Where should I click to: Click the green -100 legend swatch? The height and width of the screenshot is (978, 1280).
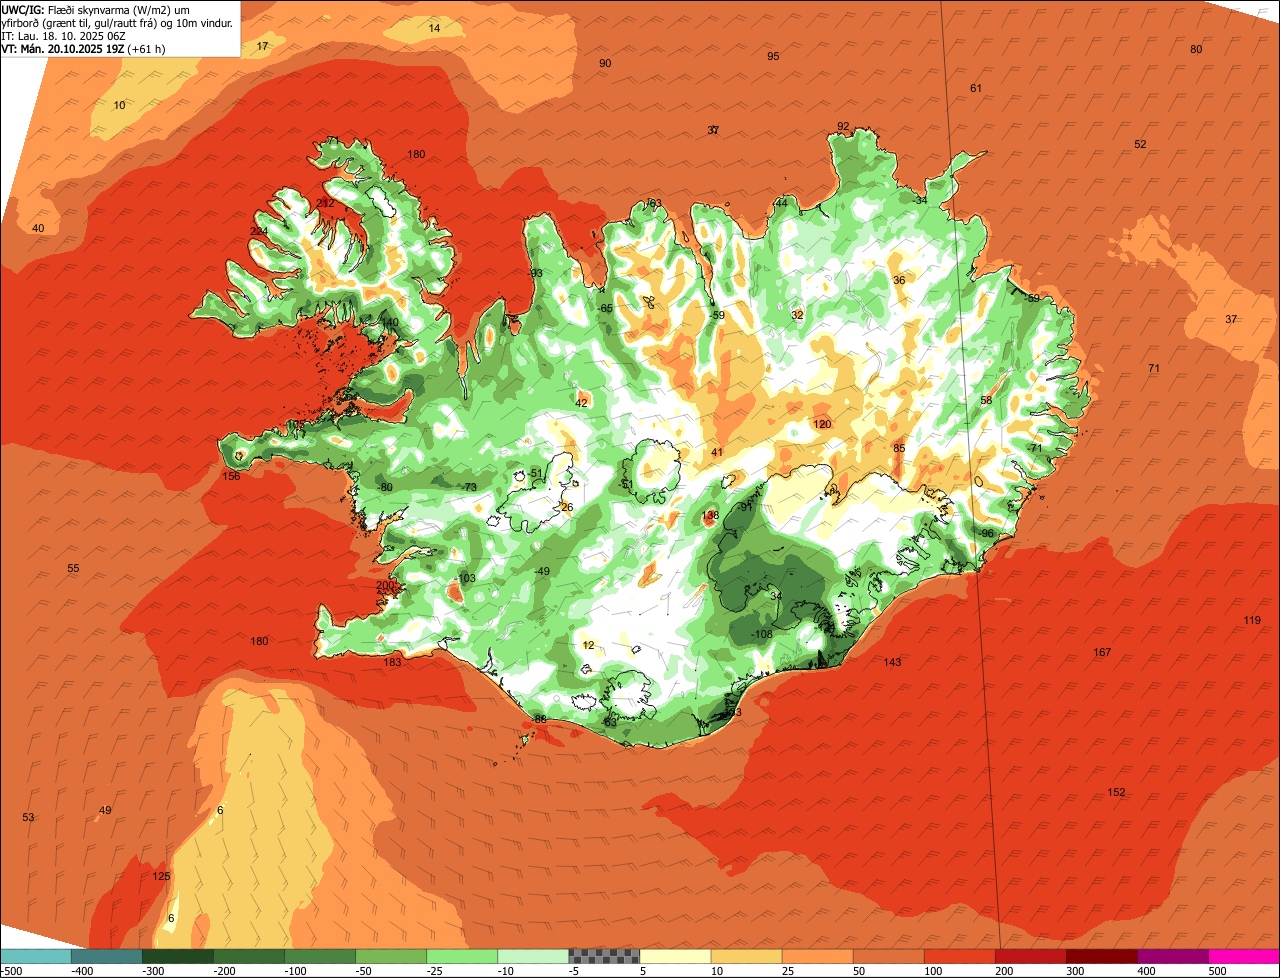(319, 956)
